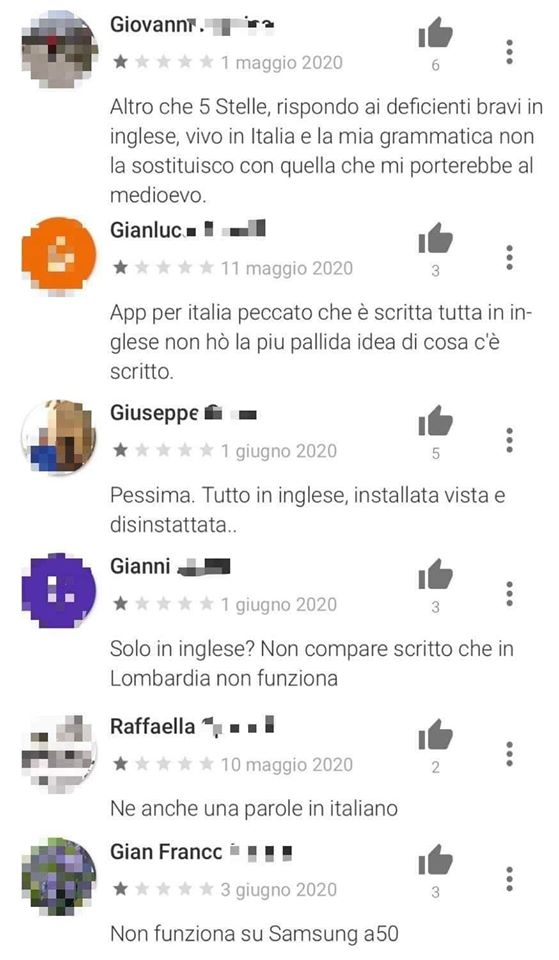Open three-dot menu for the 'Pessima' review
Viewport: 559px width, 960px height.
[x=509, y=440]
